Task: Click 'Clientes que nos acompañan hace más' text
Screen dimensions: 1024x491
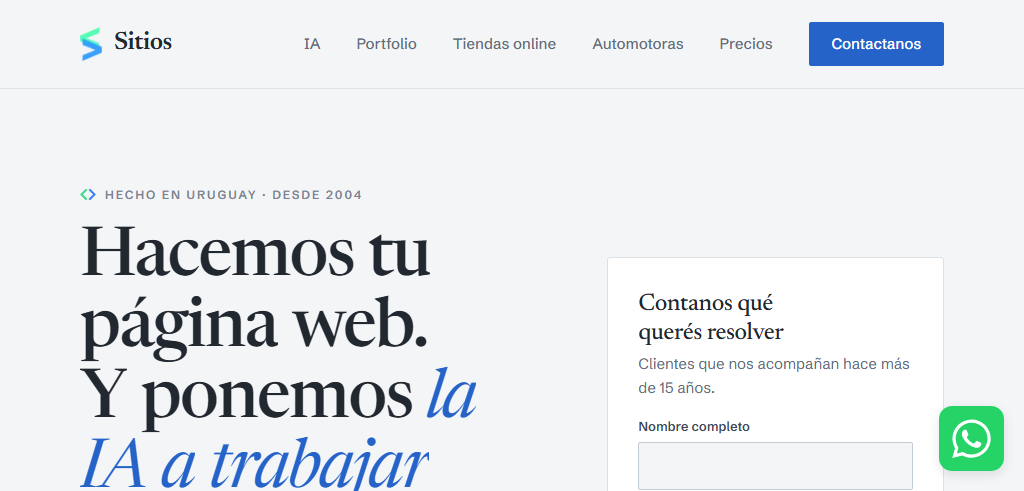Action: [x=773, y=364]
